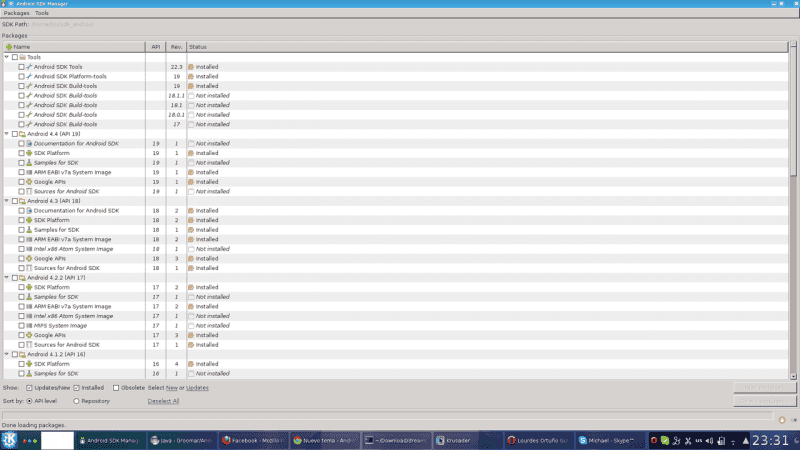Click the stop-loading icon in the SDK Manager status bar
This screenshot has height=450, width=800.
[x=782, y=420]
